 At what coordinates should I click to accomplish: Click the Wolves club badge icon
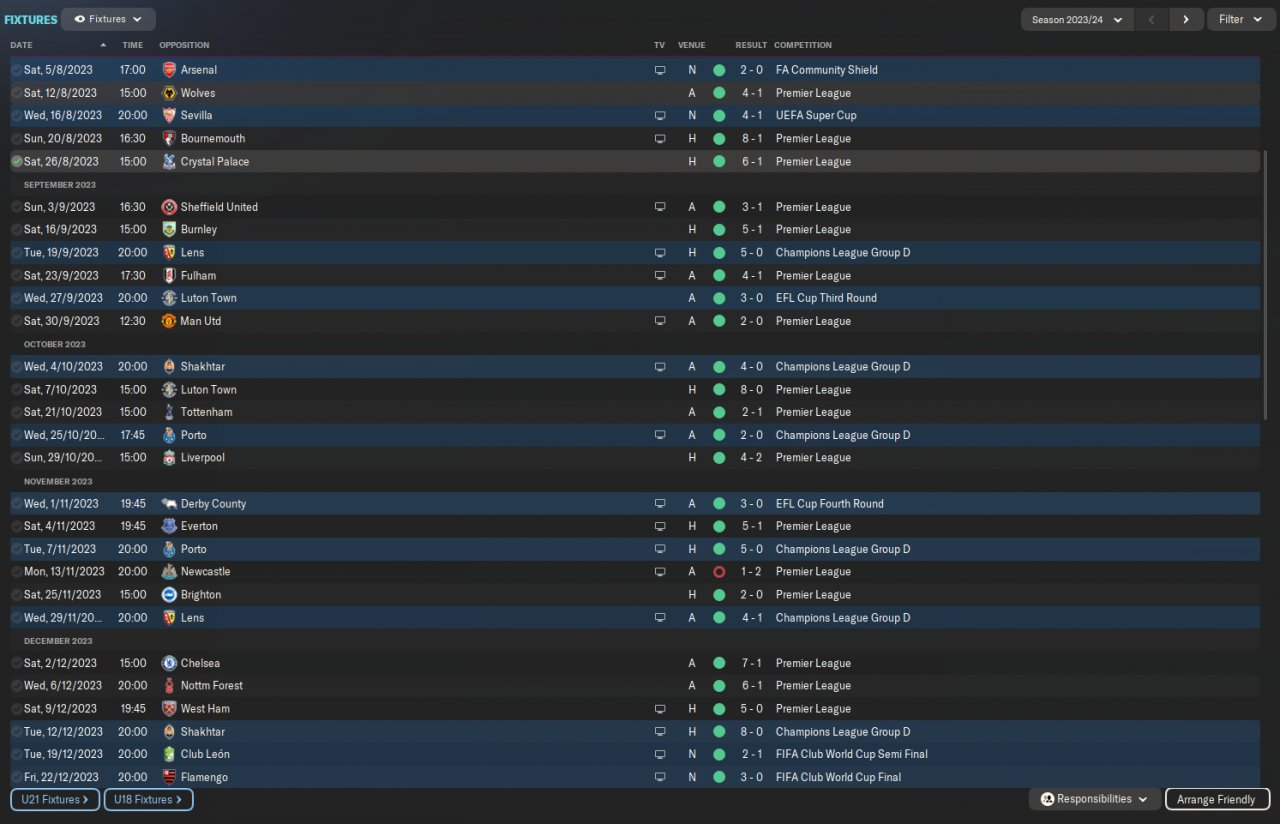(x=169, y=93)
